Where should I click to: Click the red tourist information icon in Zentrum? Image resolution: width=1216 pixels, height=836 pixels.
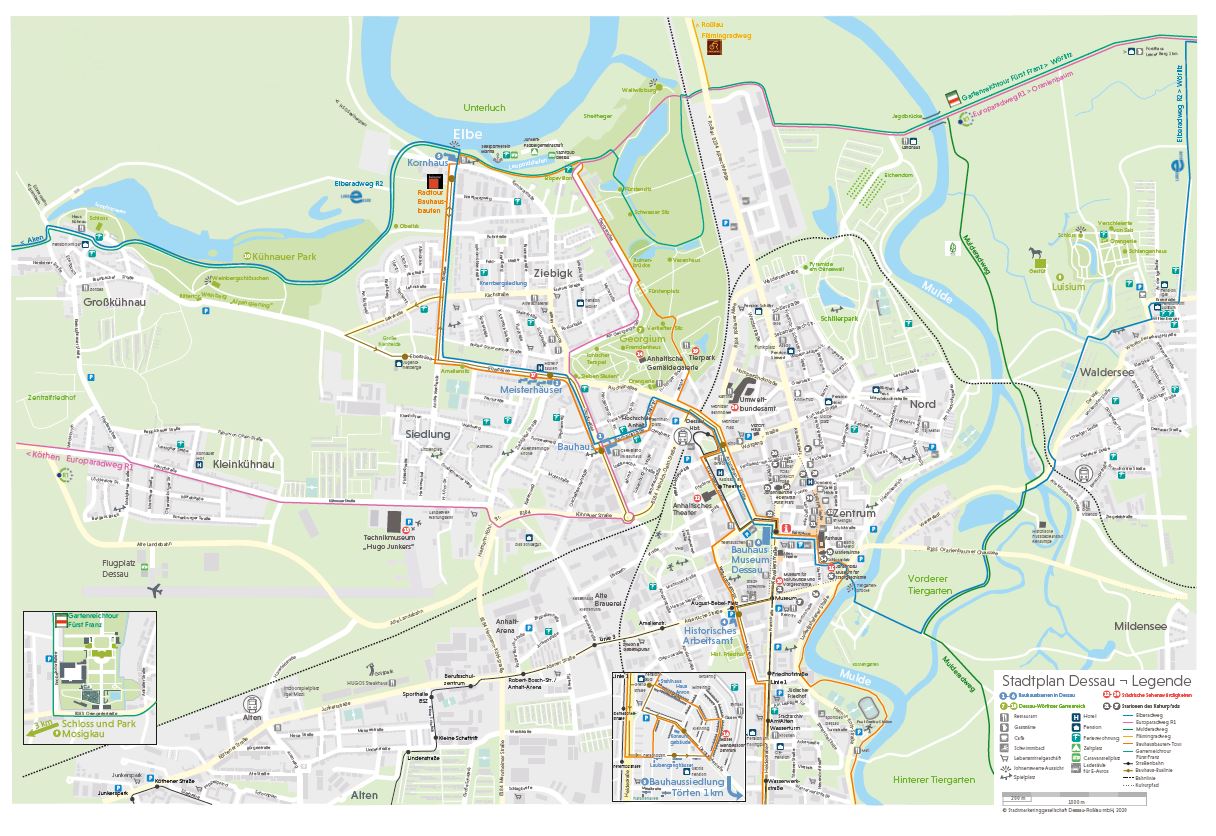786,527
